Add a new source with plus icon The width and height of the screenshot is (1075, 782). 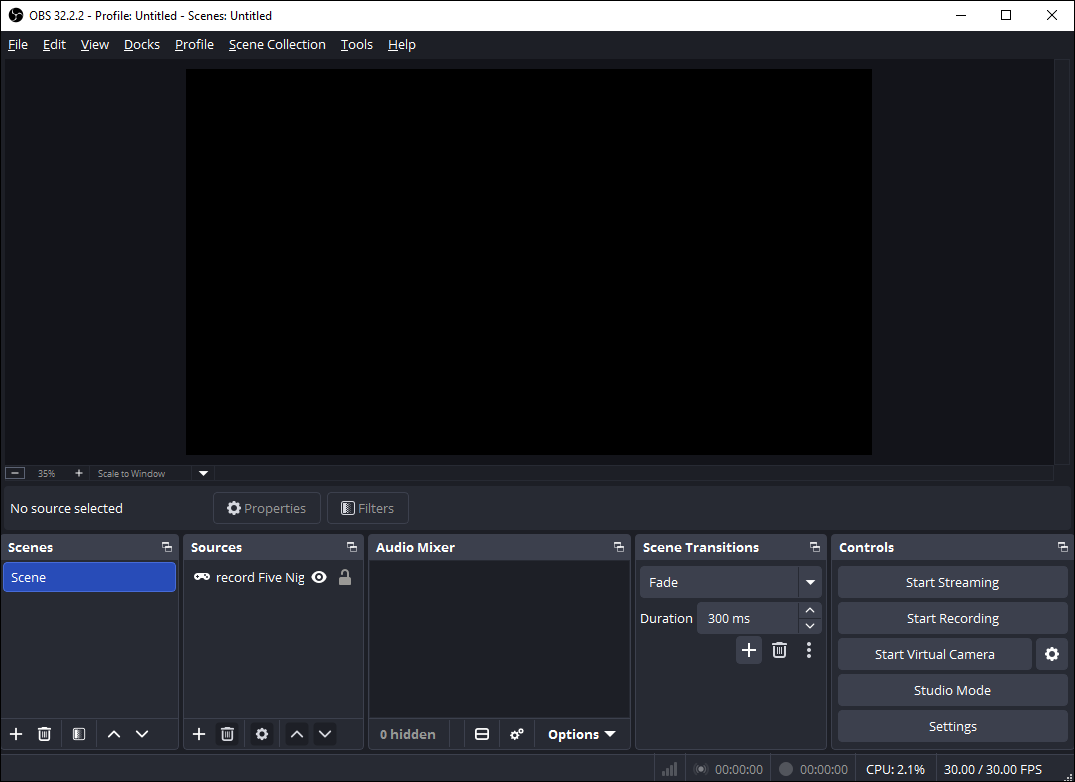(x=199, y=734)
